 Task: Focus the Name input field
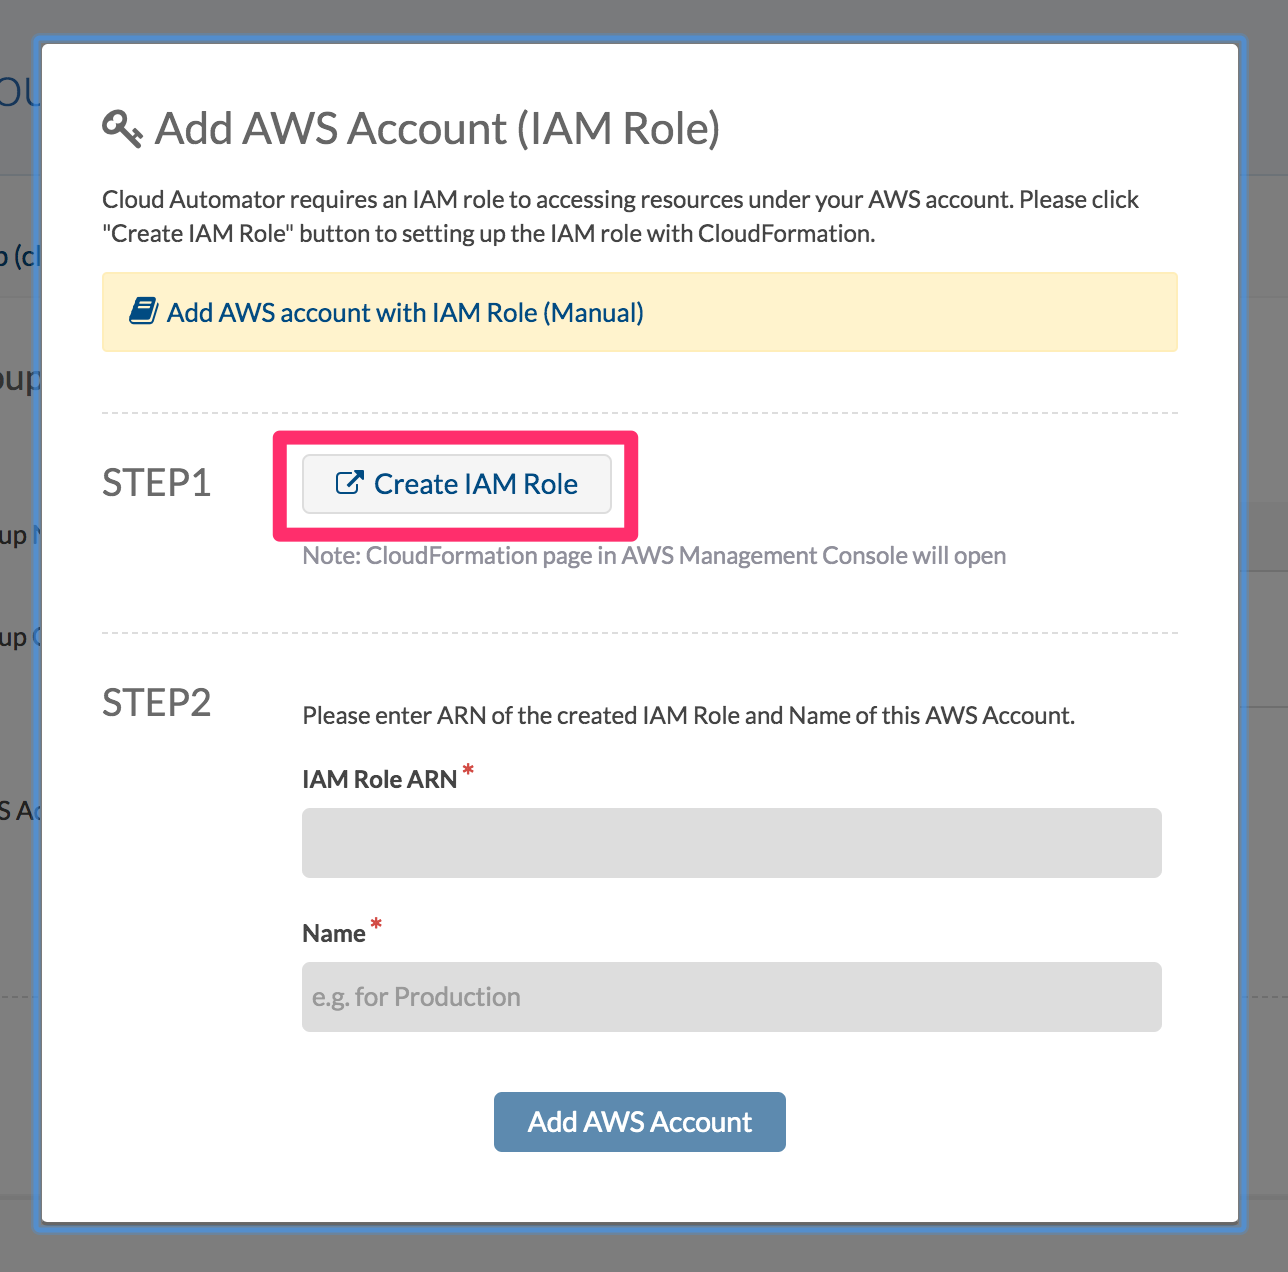coord(732,997)
